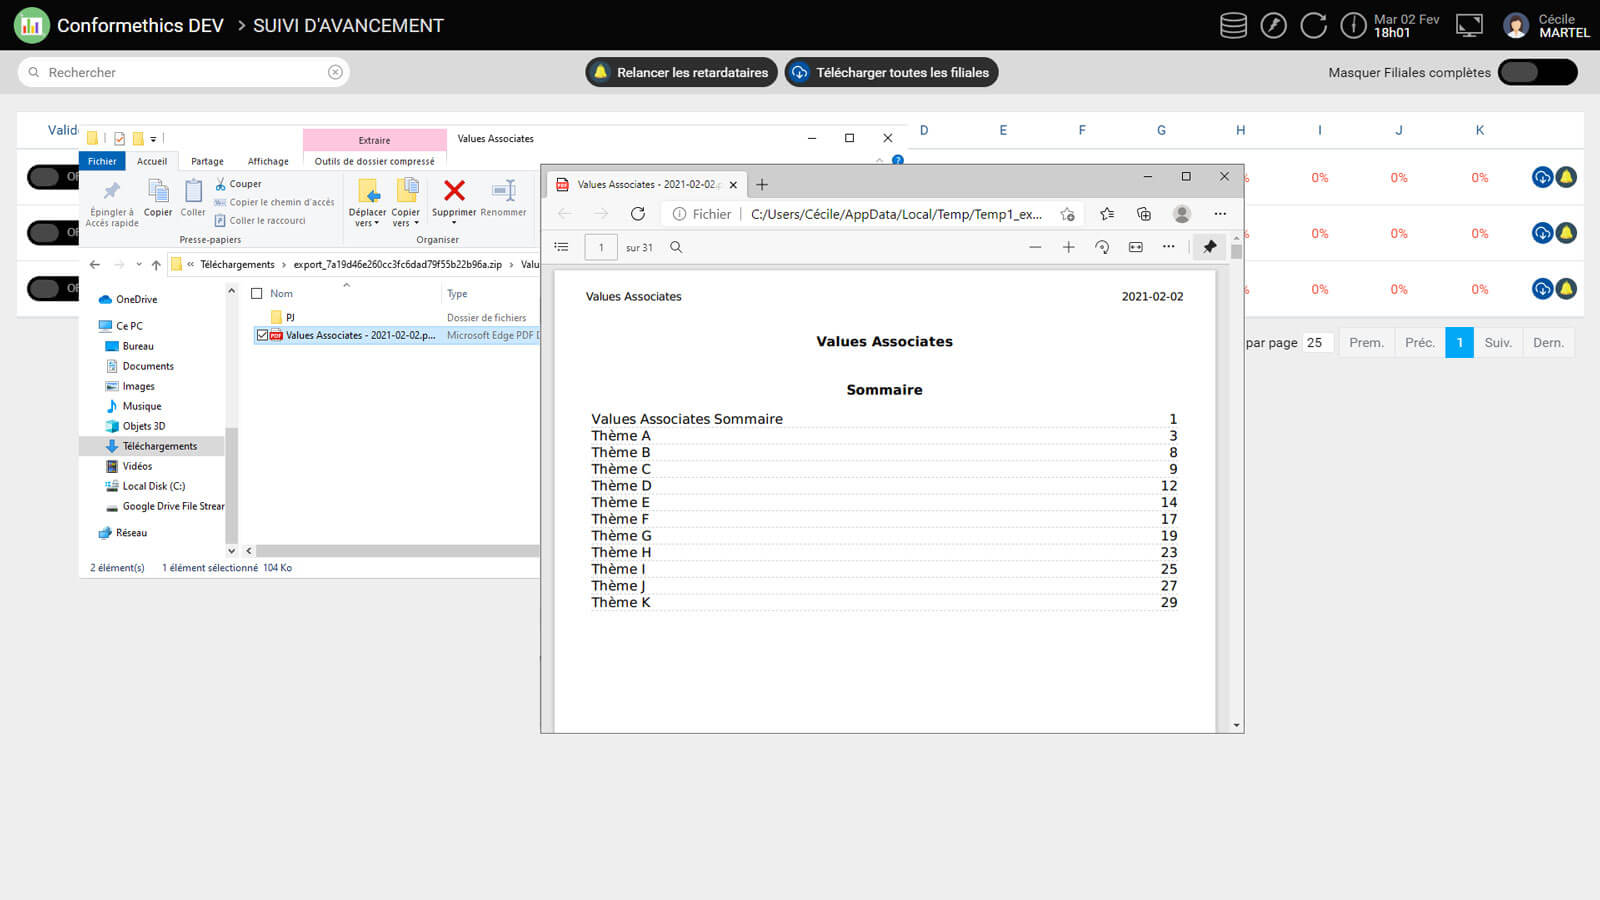Click the refresh icon in Conformethics header
The width and height of the screenshot is (1600, 900).
1313,25
